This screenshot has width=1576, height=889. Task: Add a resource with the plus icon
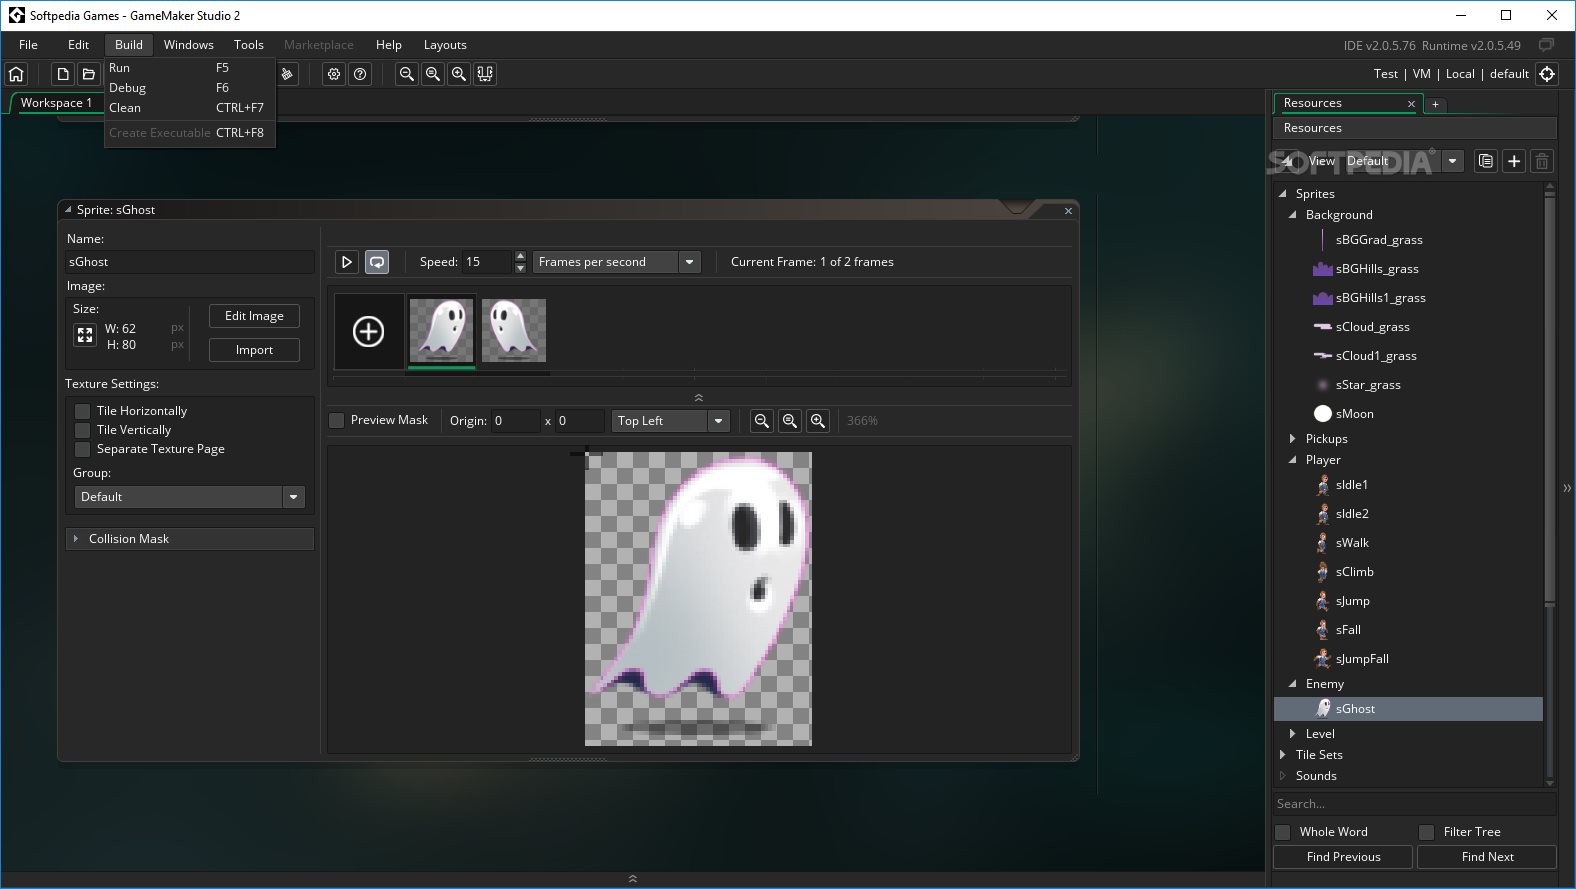1514,161
